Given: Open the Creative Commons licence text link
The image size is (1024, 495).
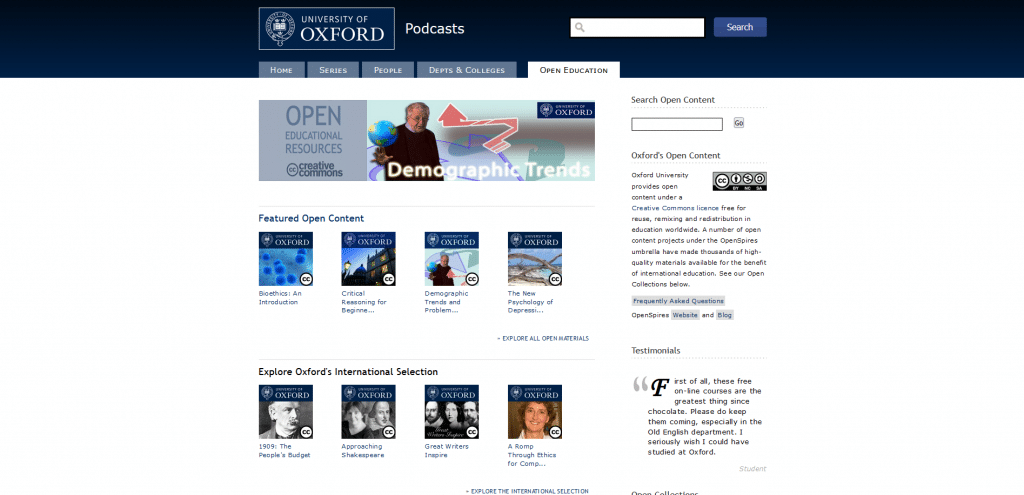Looking at the screenshot, I should [x=675, y=208].
